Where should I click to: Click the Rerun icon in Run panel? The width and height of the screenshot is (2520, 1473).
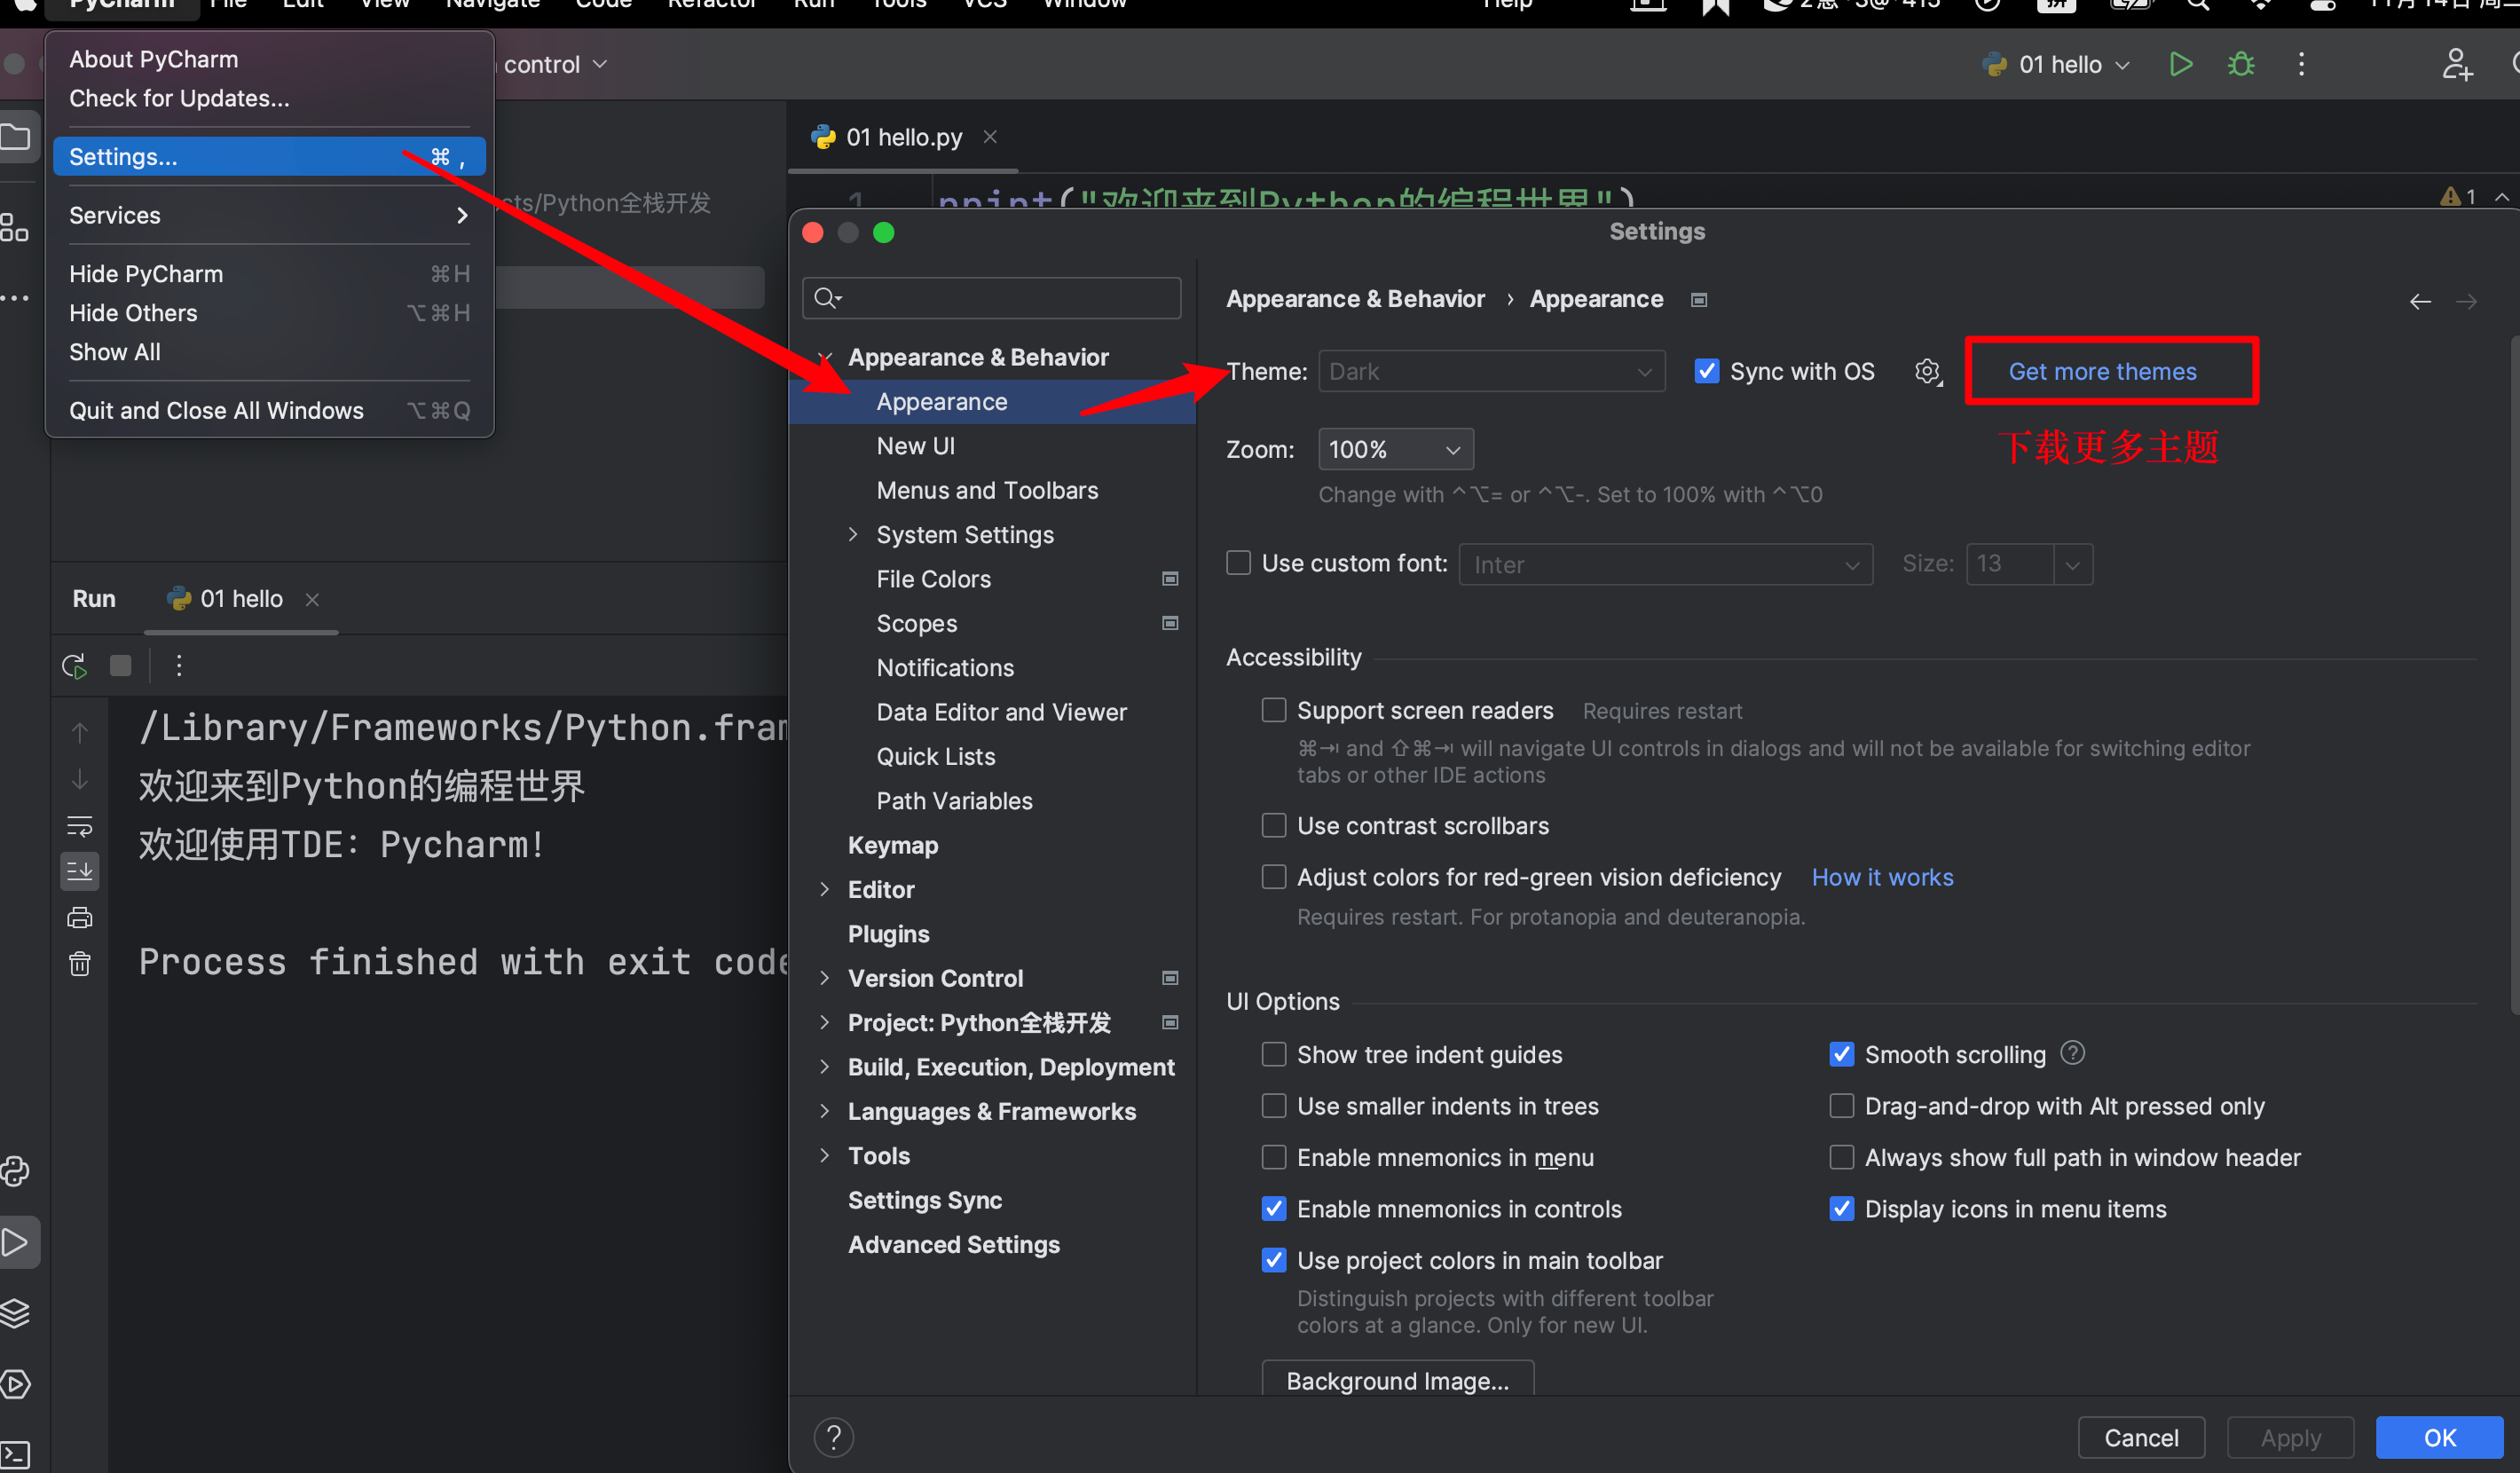pos(74,666)
